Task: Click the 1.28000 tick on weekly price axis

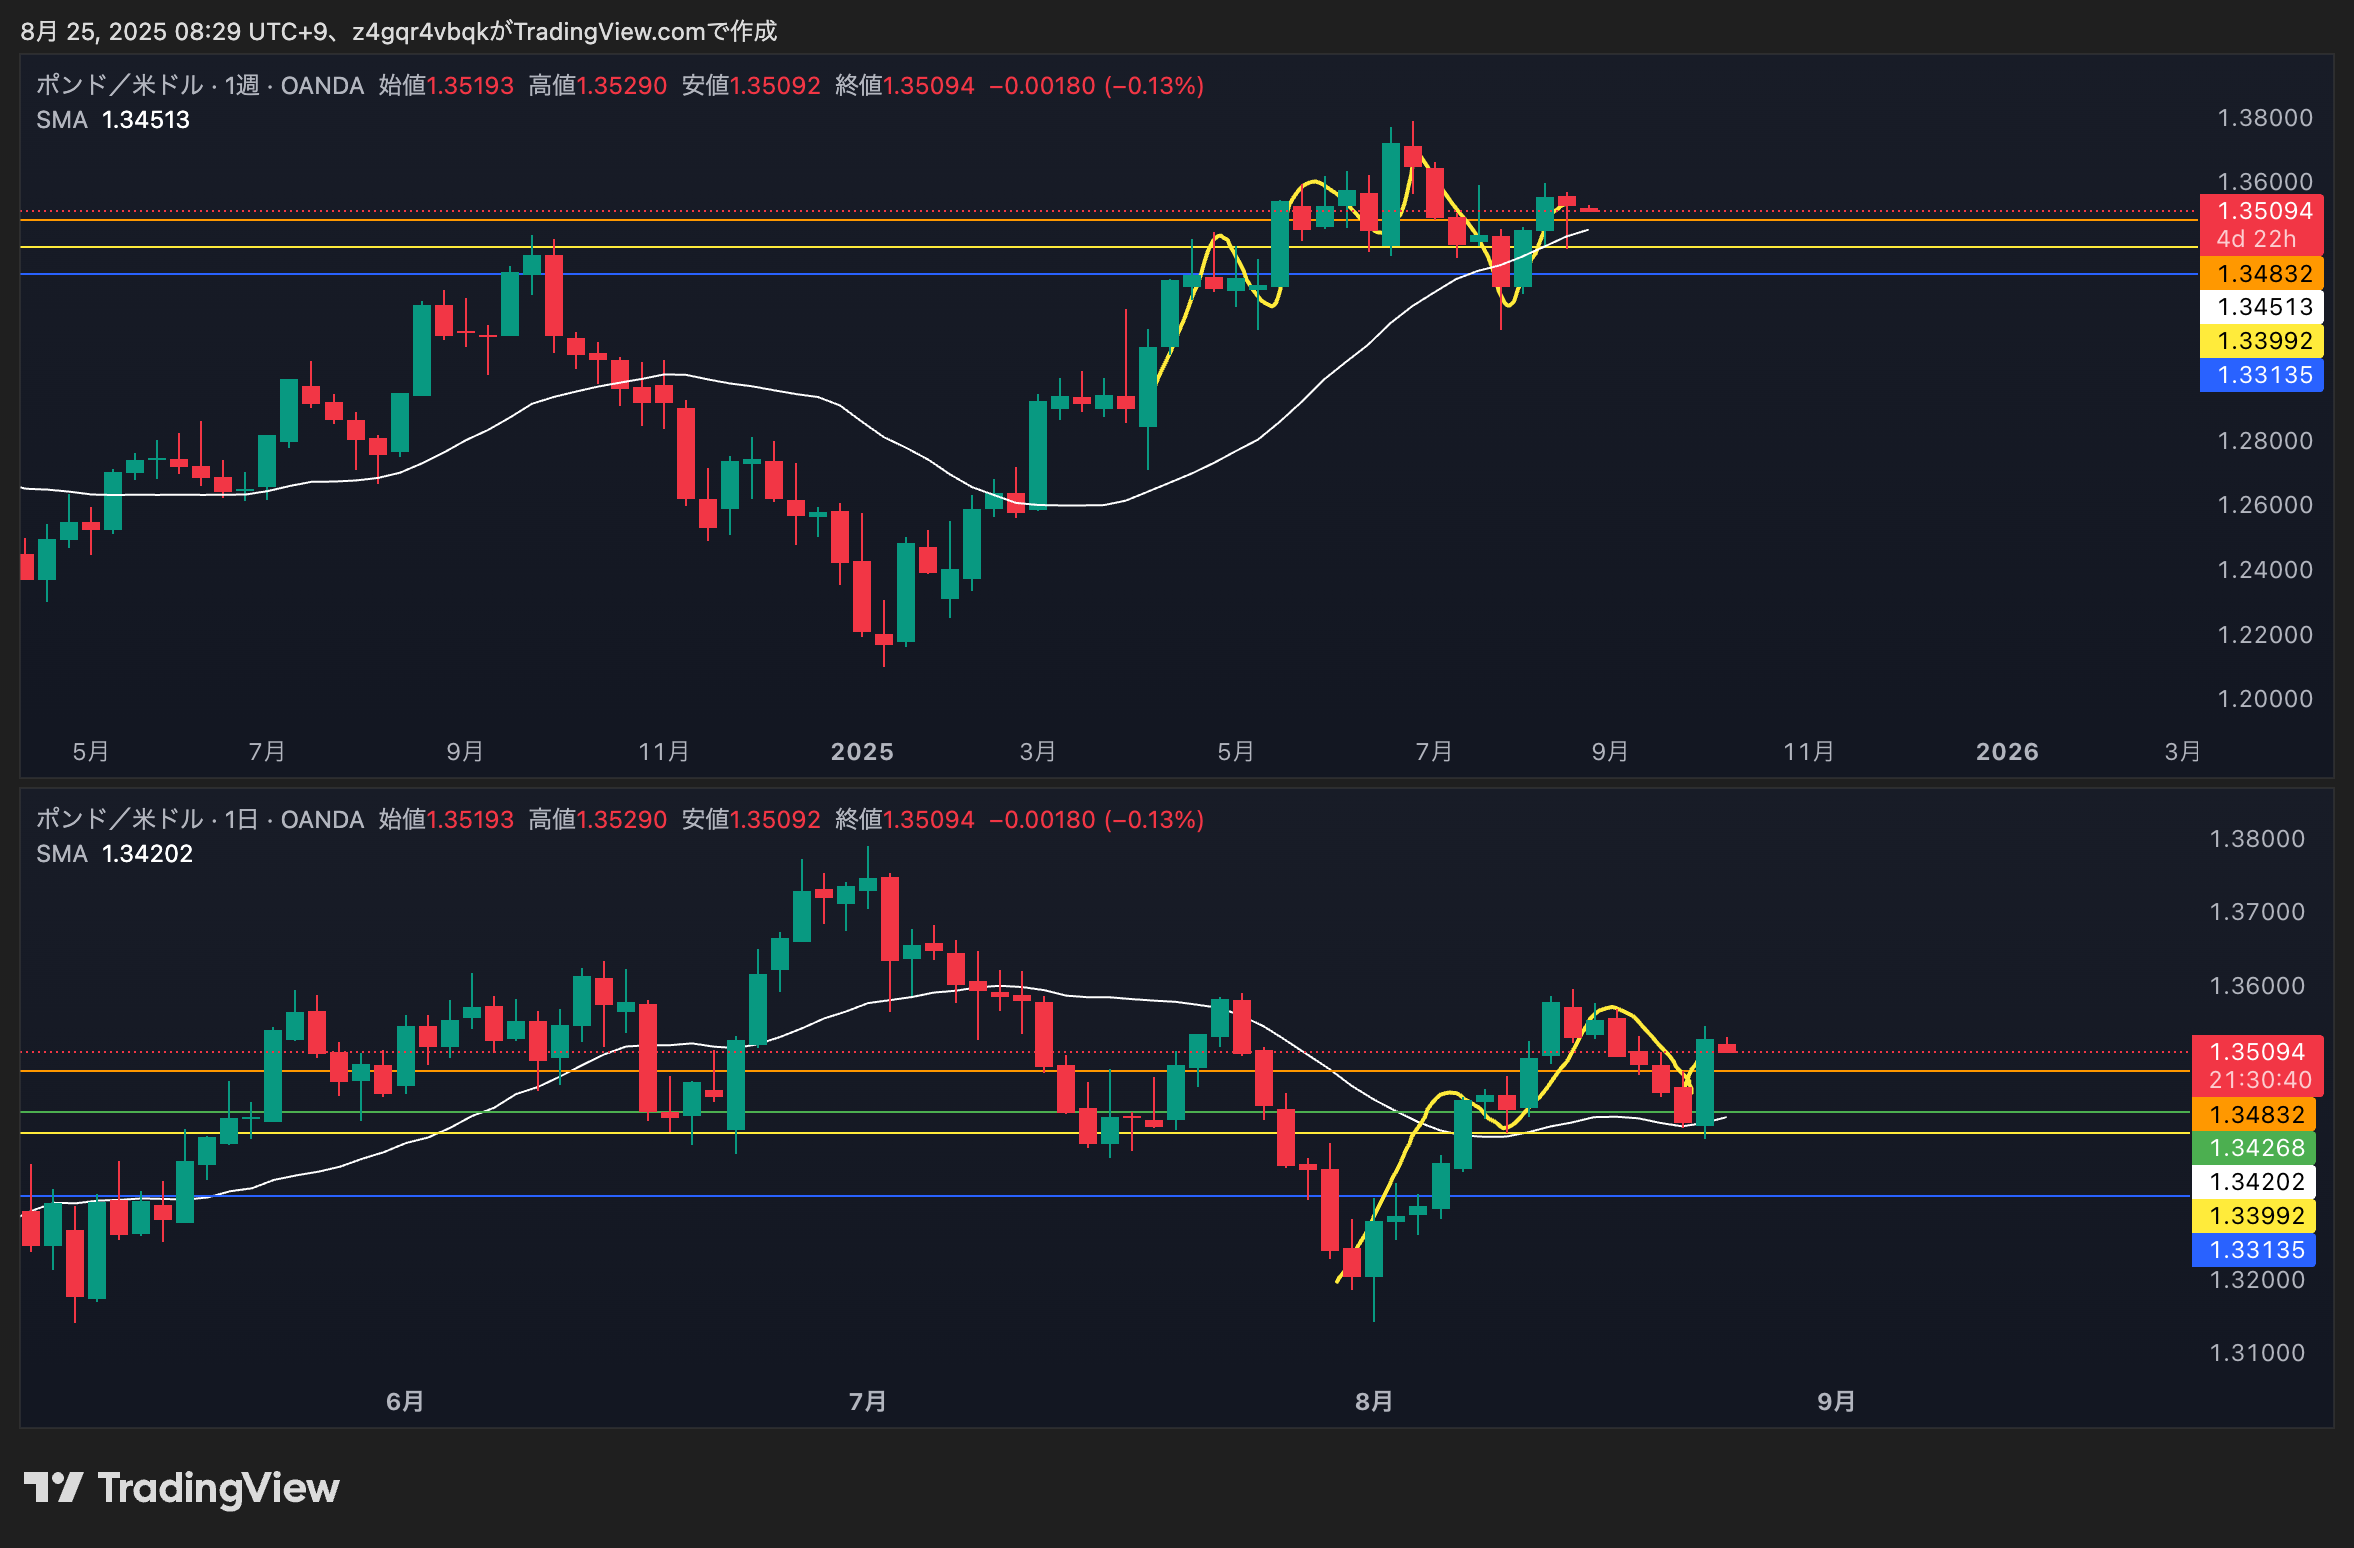Action: pos(2265,441)
